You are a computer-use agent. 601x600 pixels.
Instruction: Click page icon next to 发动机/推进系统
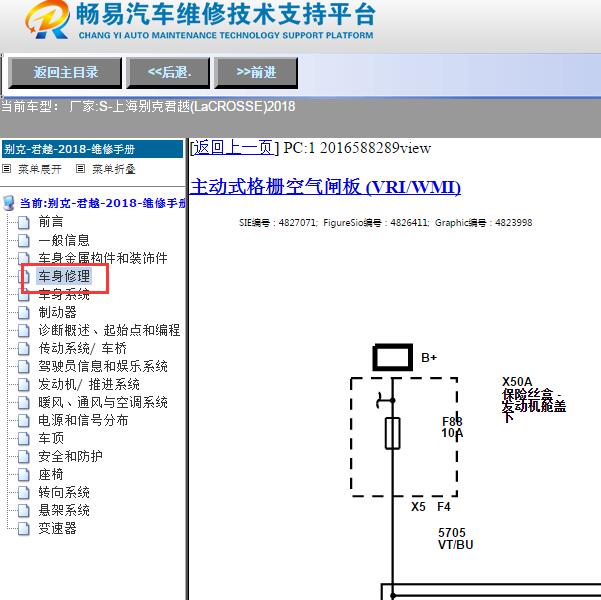click(24, 384)
